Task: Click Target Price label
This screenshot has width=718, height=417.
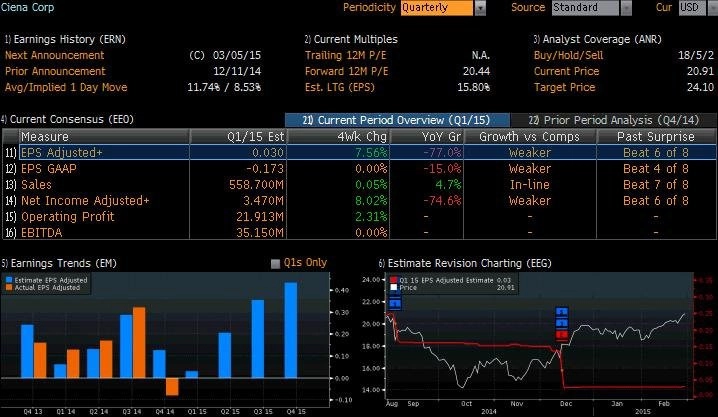Action: pos(565,87)
